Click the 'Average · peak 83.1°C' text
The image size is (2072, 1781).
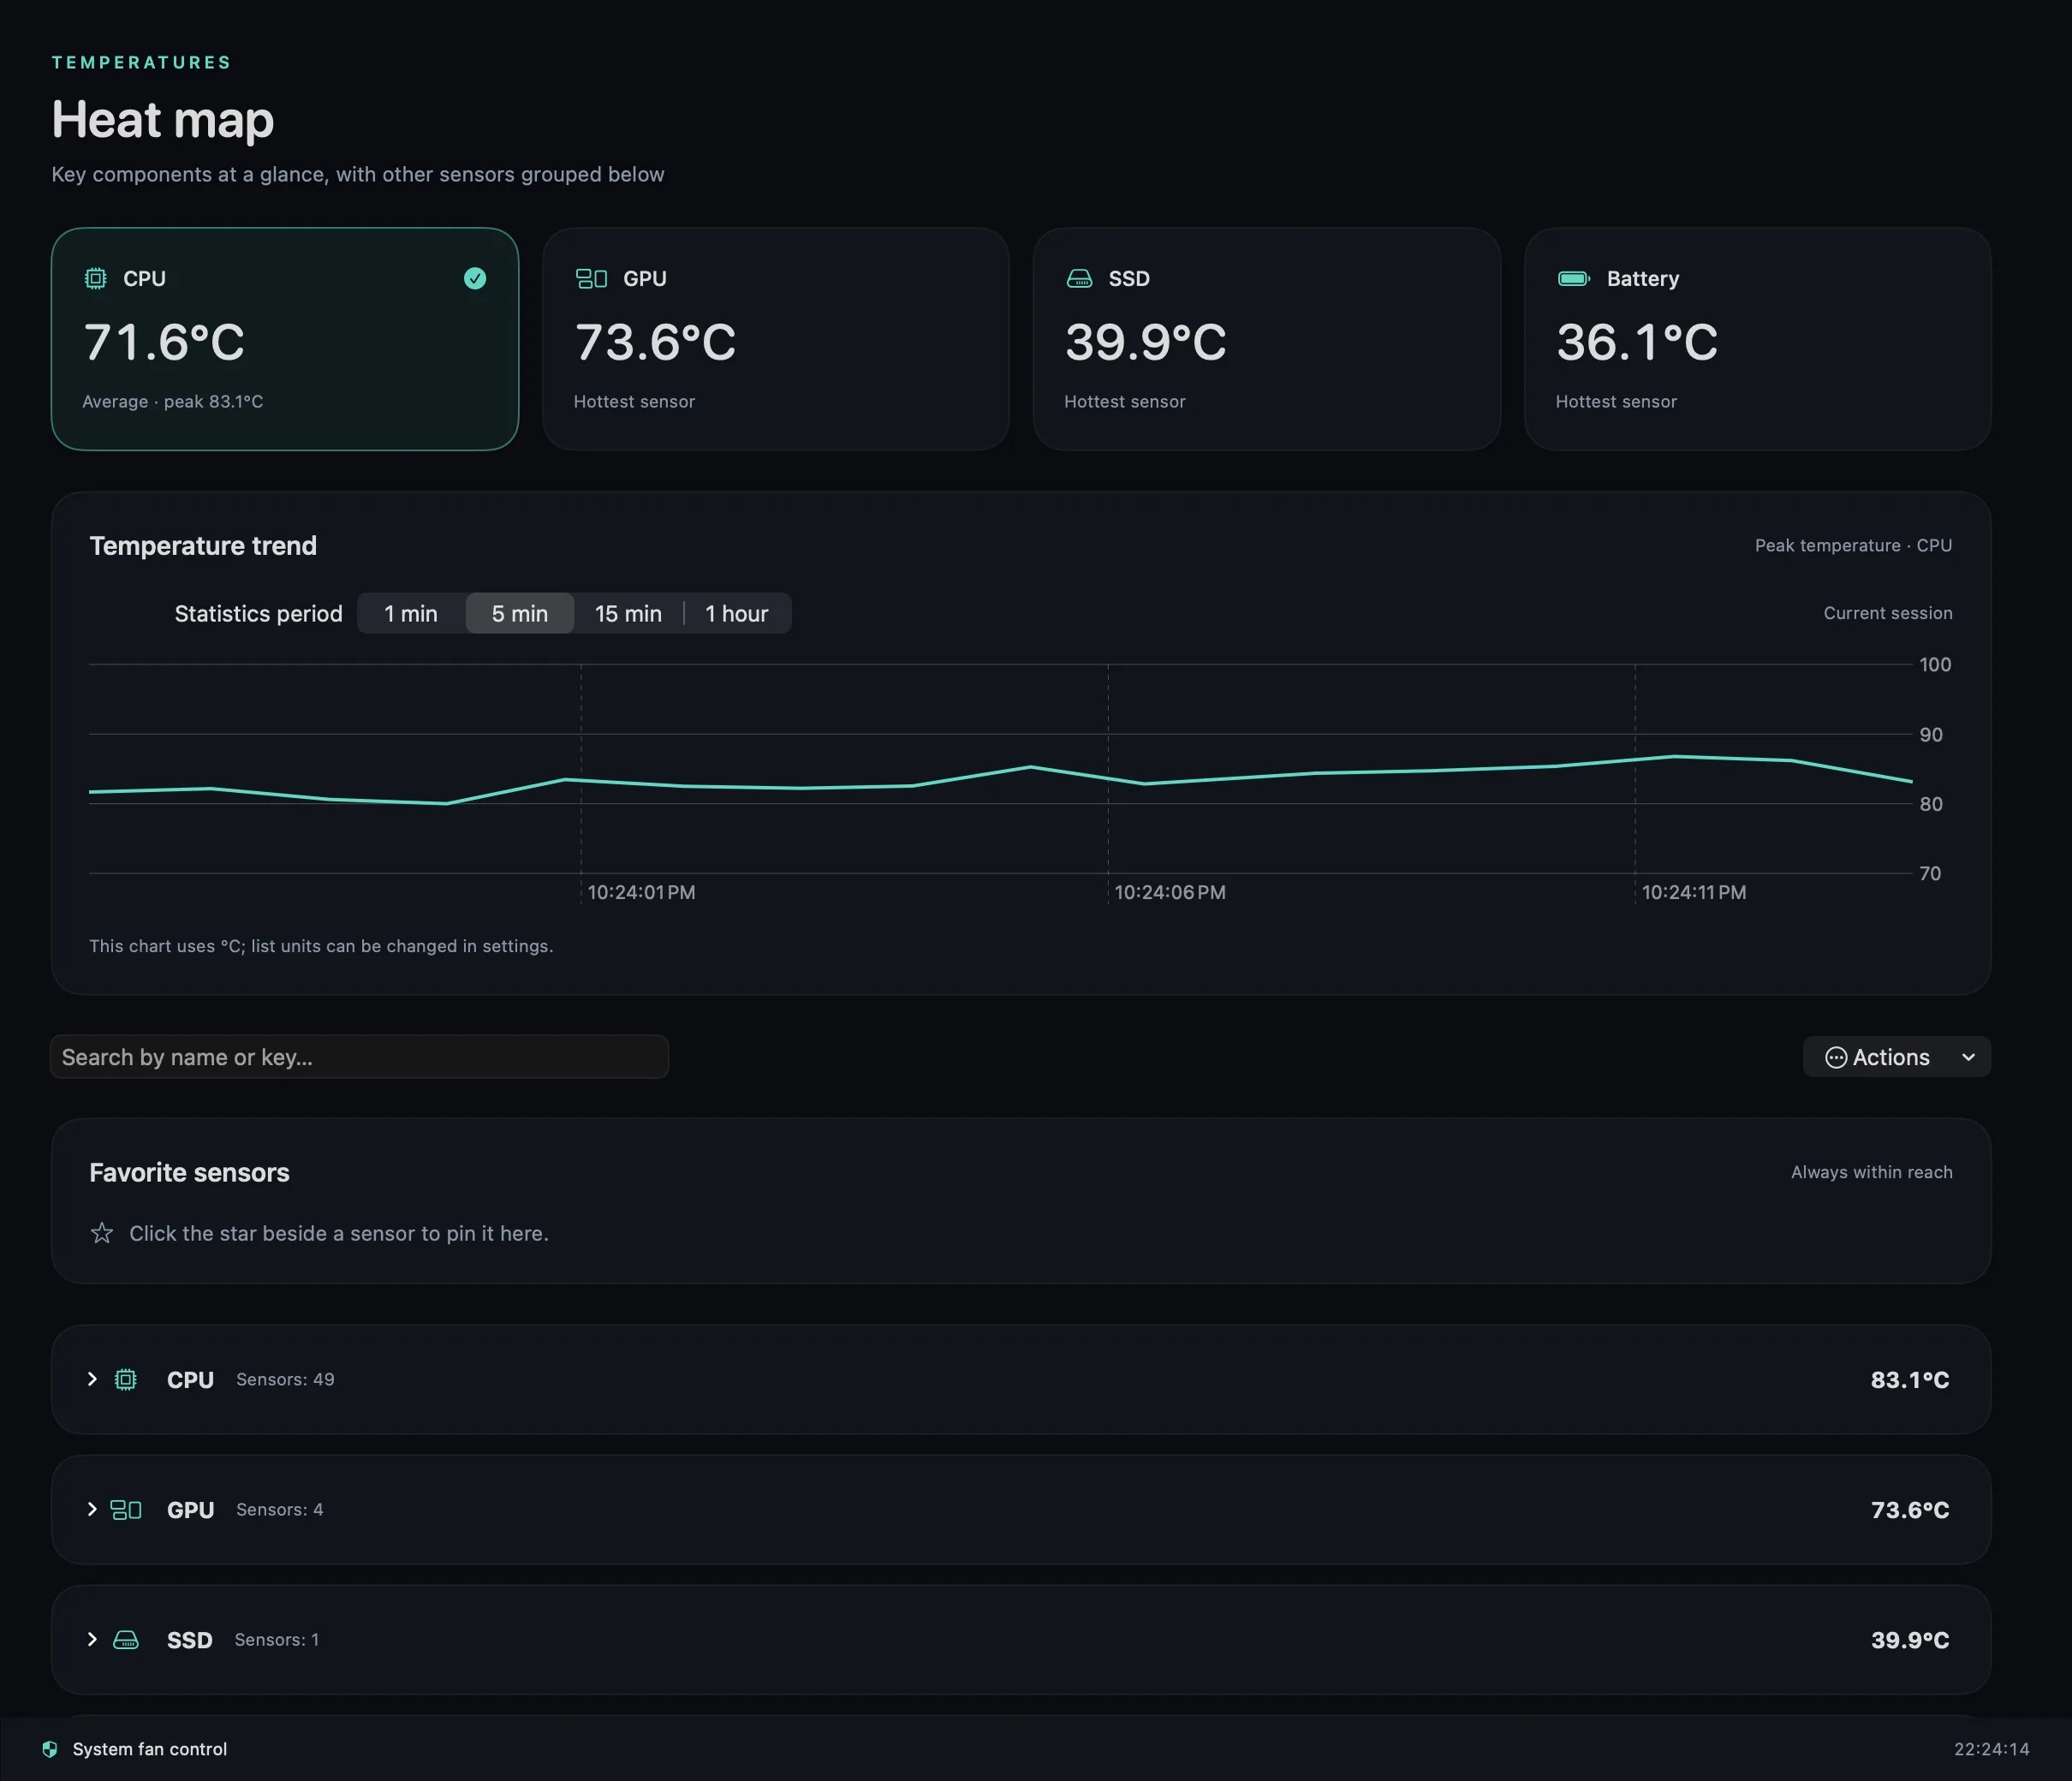(x=173, y=401)
